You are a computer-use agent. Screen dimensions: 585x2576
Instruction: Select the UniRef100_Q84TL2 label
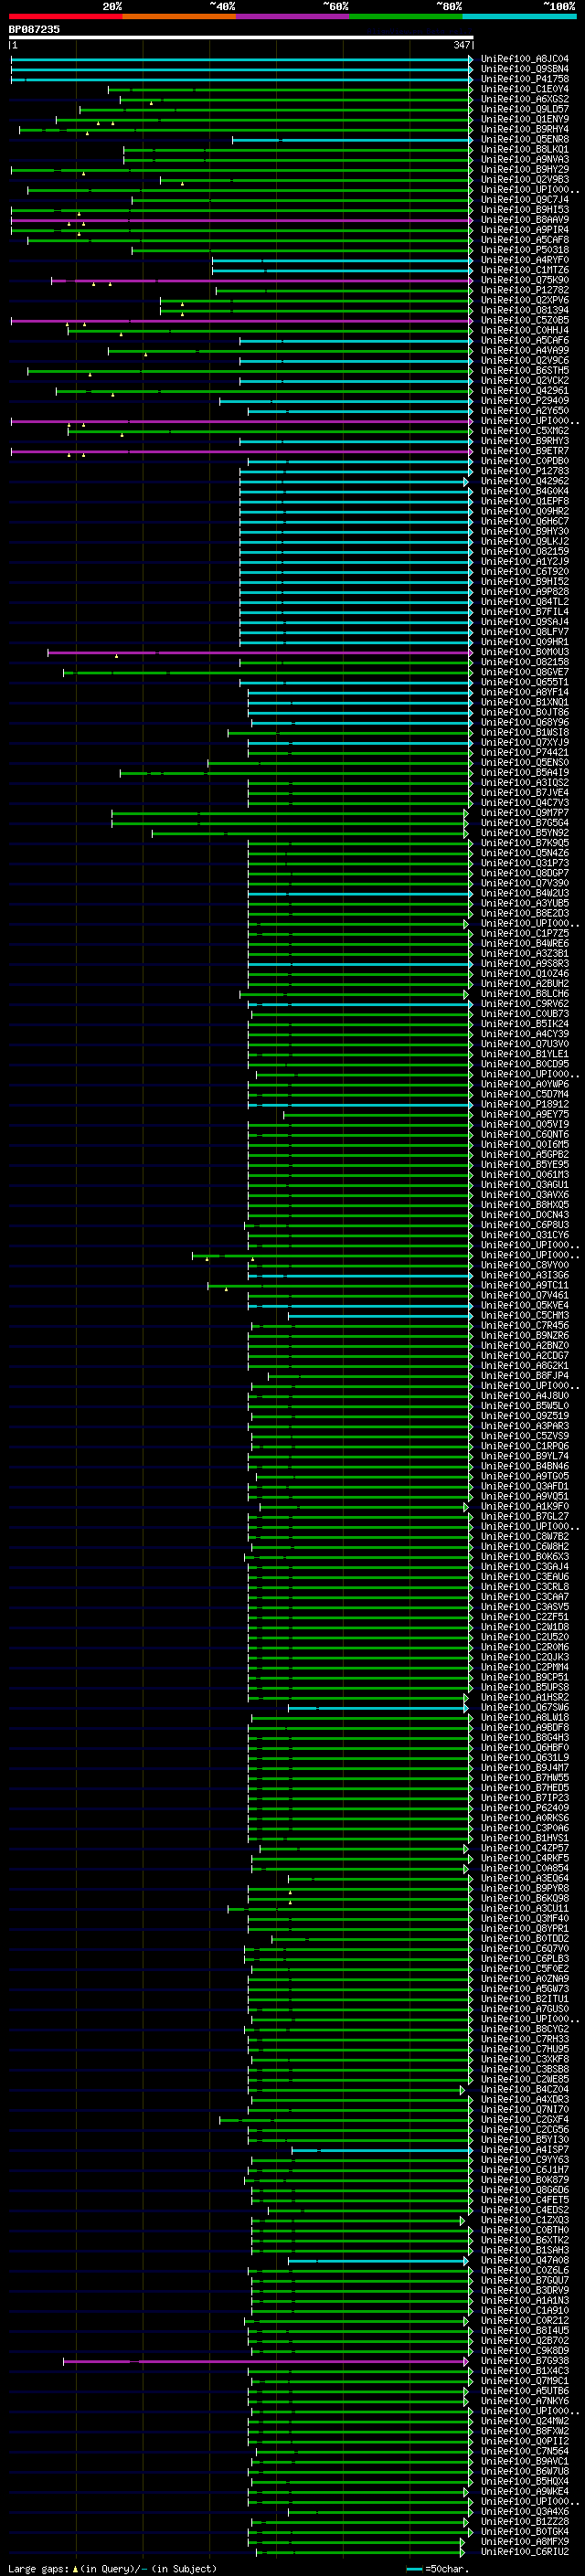point(525,602)
